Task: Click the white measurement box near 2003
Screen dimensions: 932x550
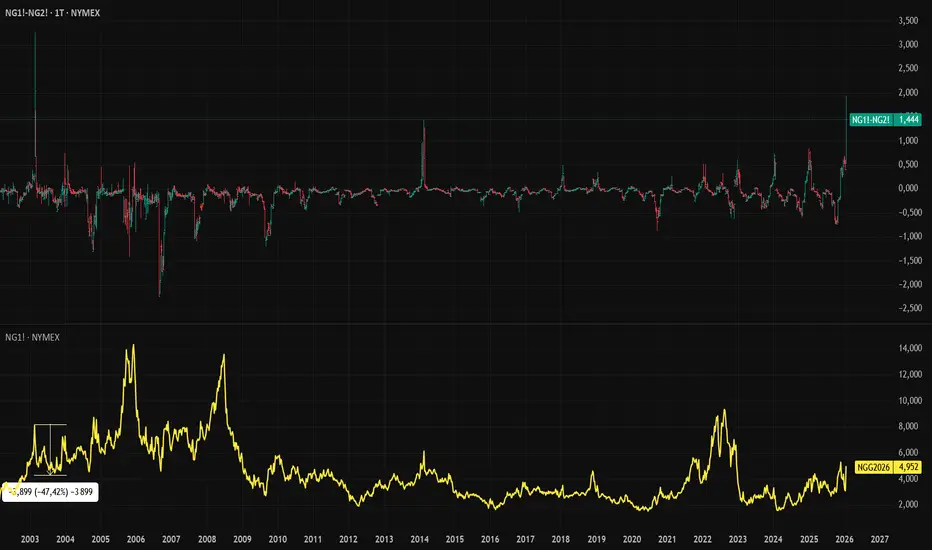Action: (50, 450)
